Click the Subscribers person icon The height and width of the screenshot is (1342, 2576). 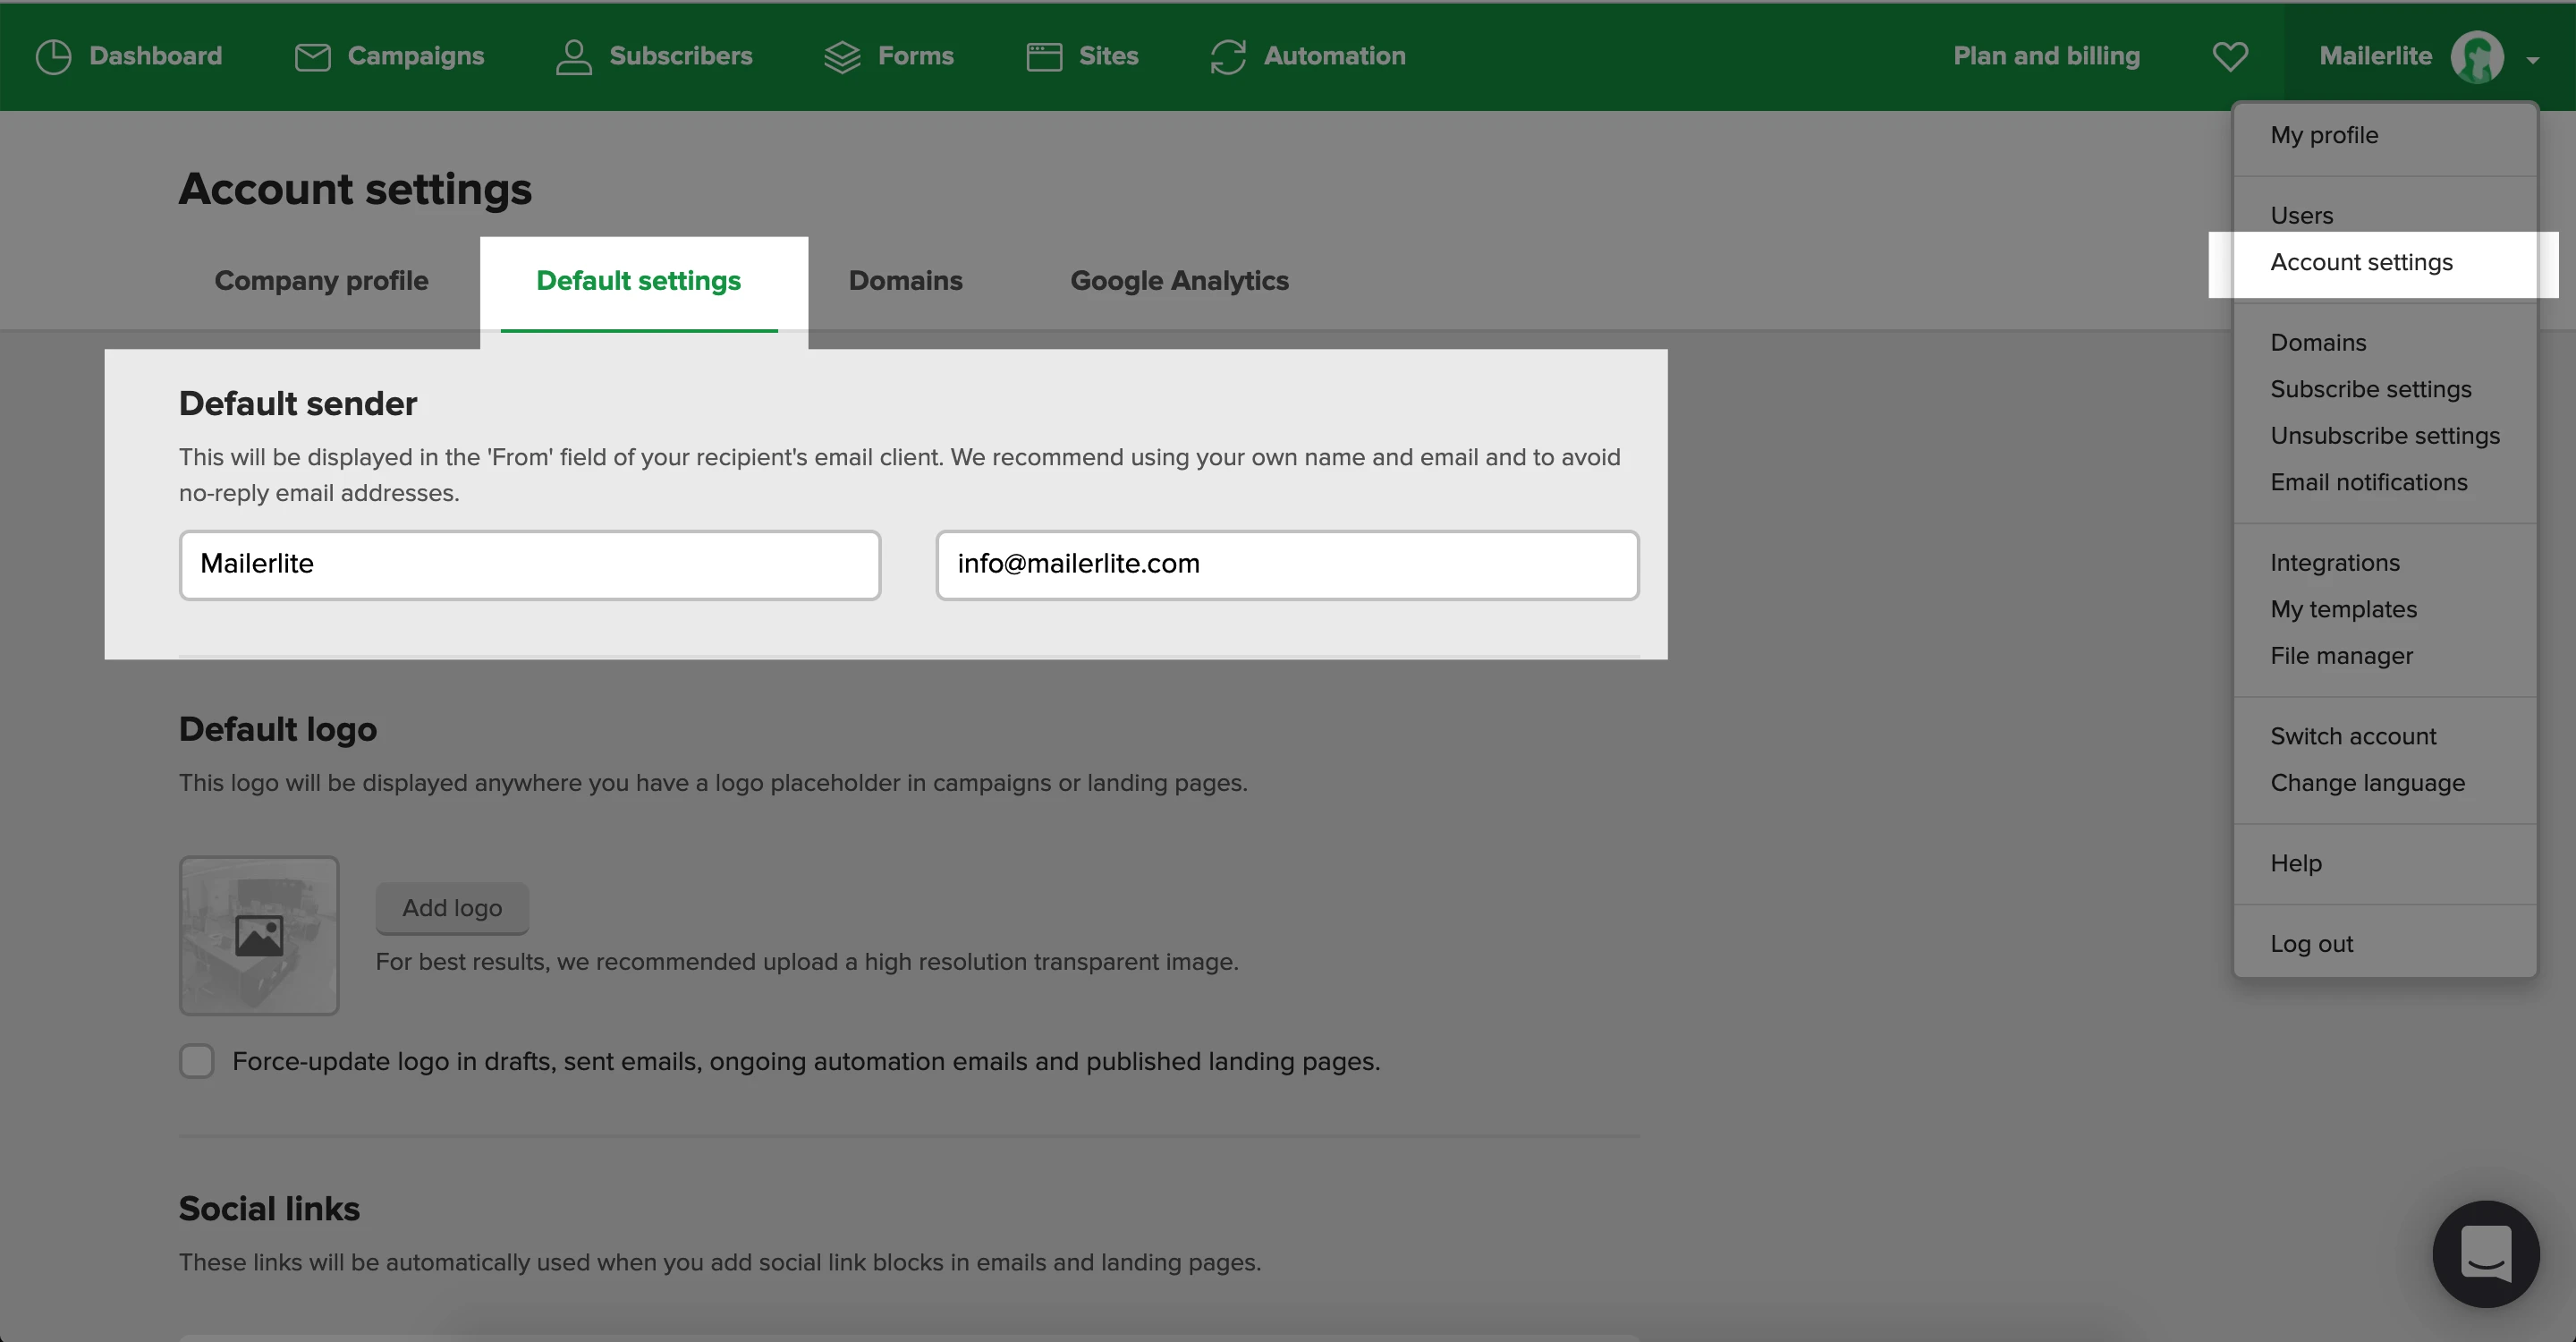[x=574, y=56]
